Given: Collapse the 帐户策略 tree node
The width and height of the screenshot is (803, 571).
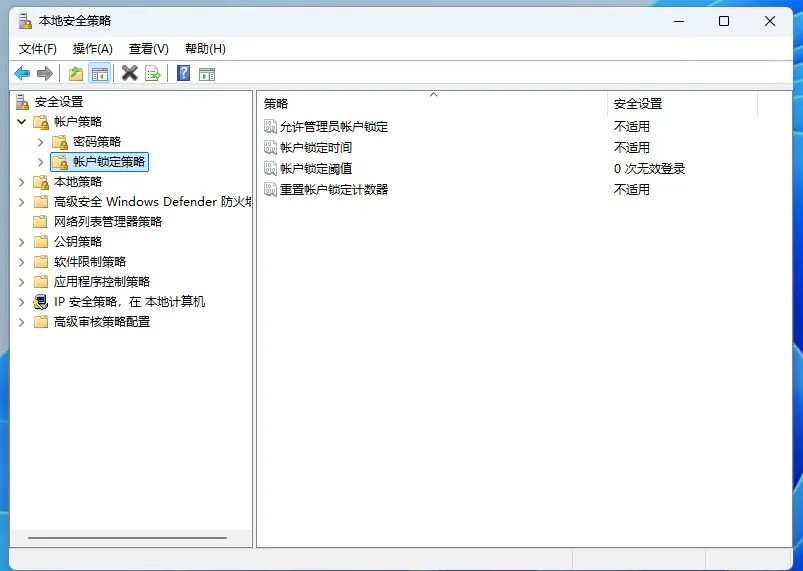Looking at the screenshot, I should [22, 122].
